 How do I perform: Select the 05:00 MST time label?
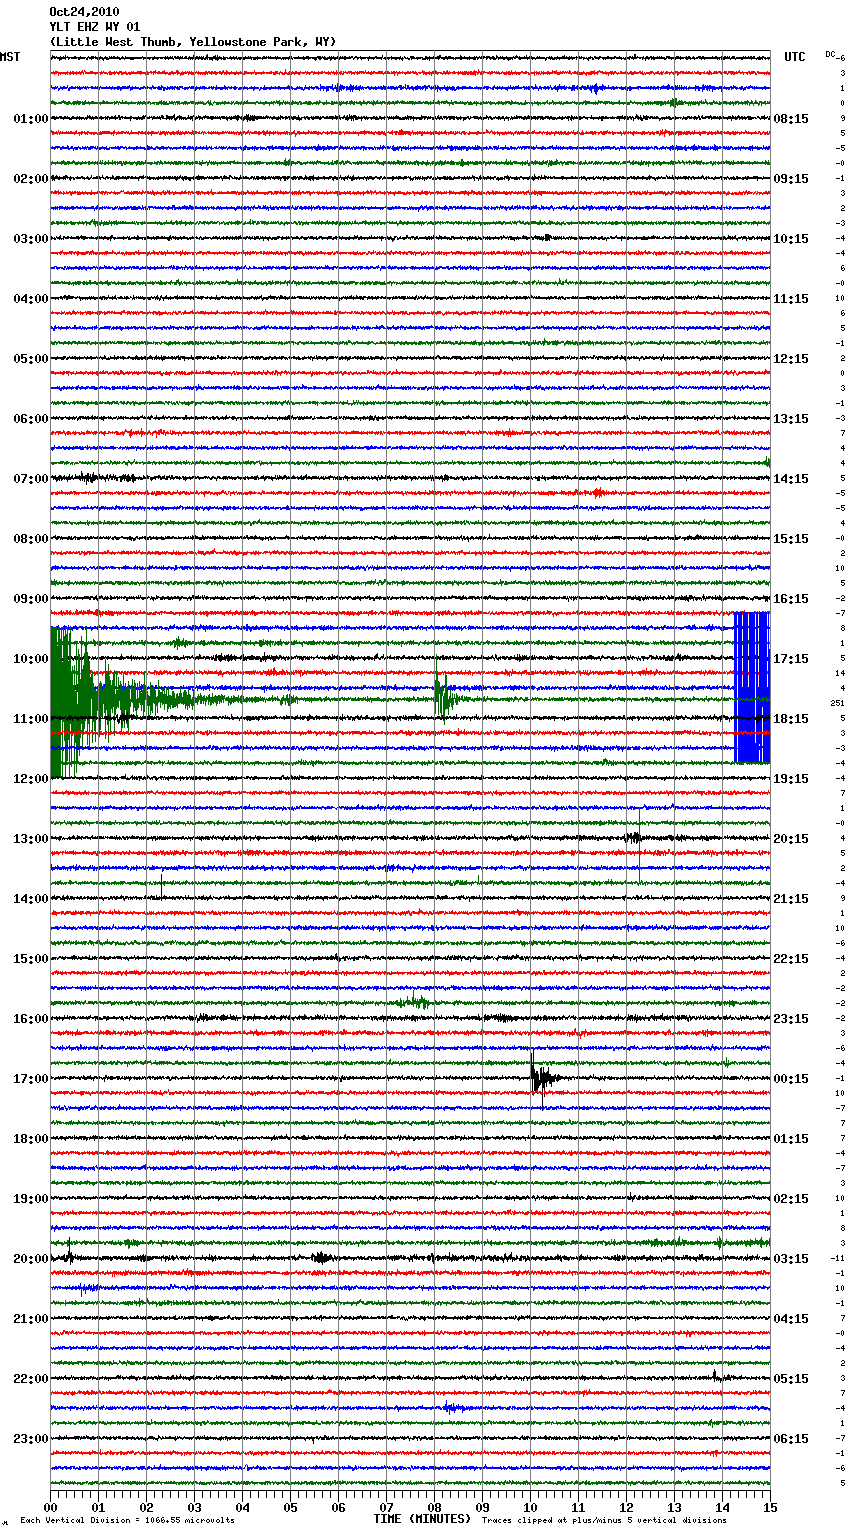pyautogui.click(x=31, y=359)
